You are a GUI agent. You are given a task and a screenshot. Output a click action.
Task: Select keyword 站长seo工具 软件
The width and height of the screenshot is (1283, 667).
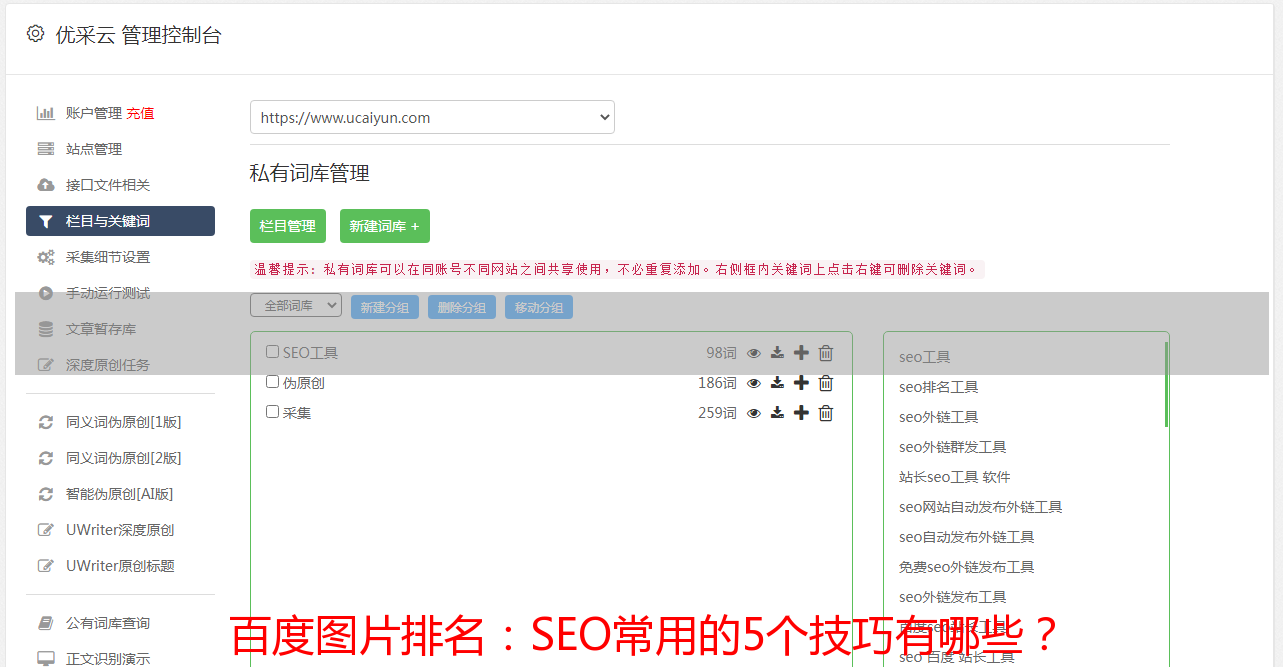coord(954,477)
